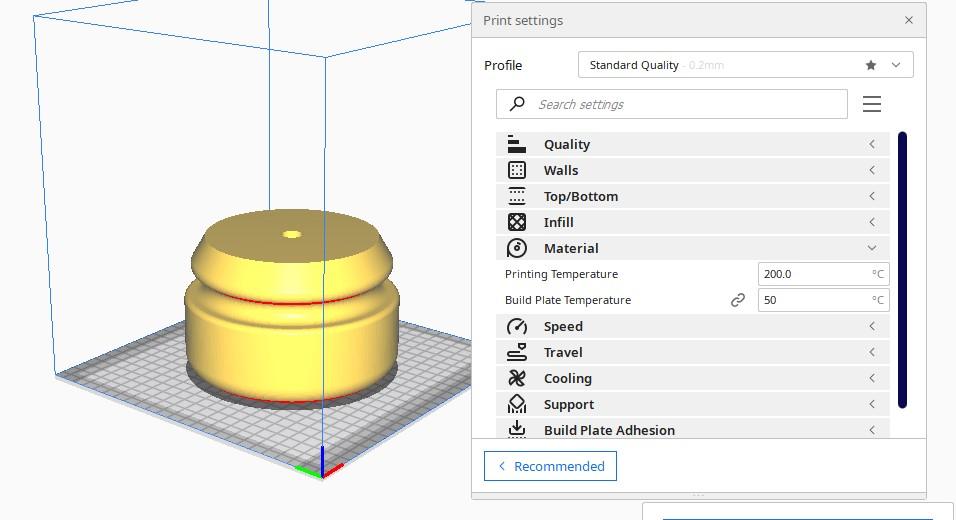Click the Top/Bottom category icon
The image size is (956, 520).
pyautogui.click(x=516, y=196)
